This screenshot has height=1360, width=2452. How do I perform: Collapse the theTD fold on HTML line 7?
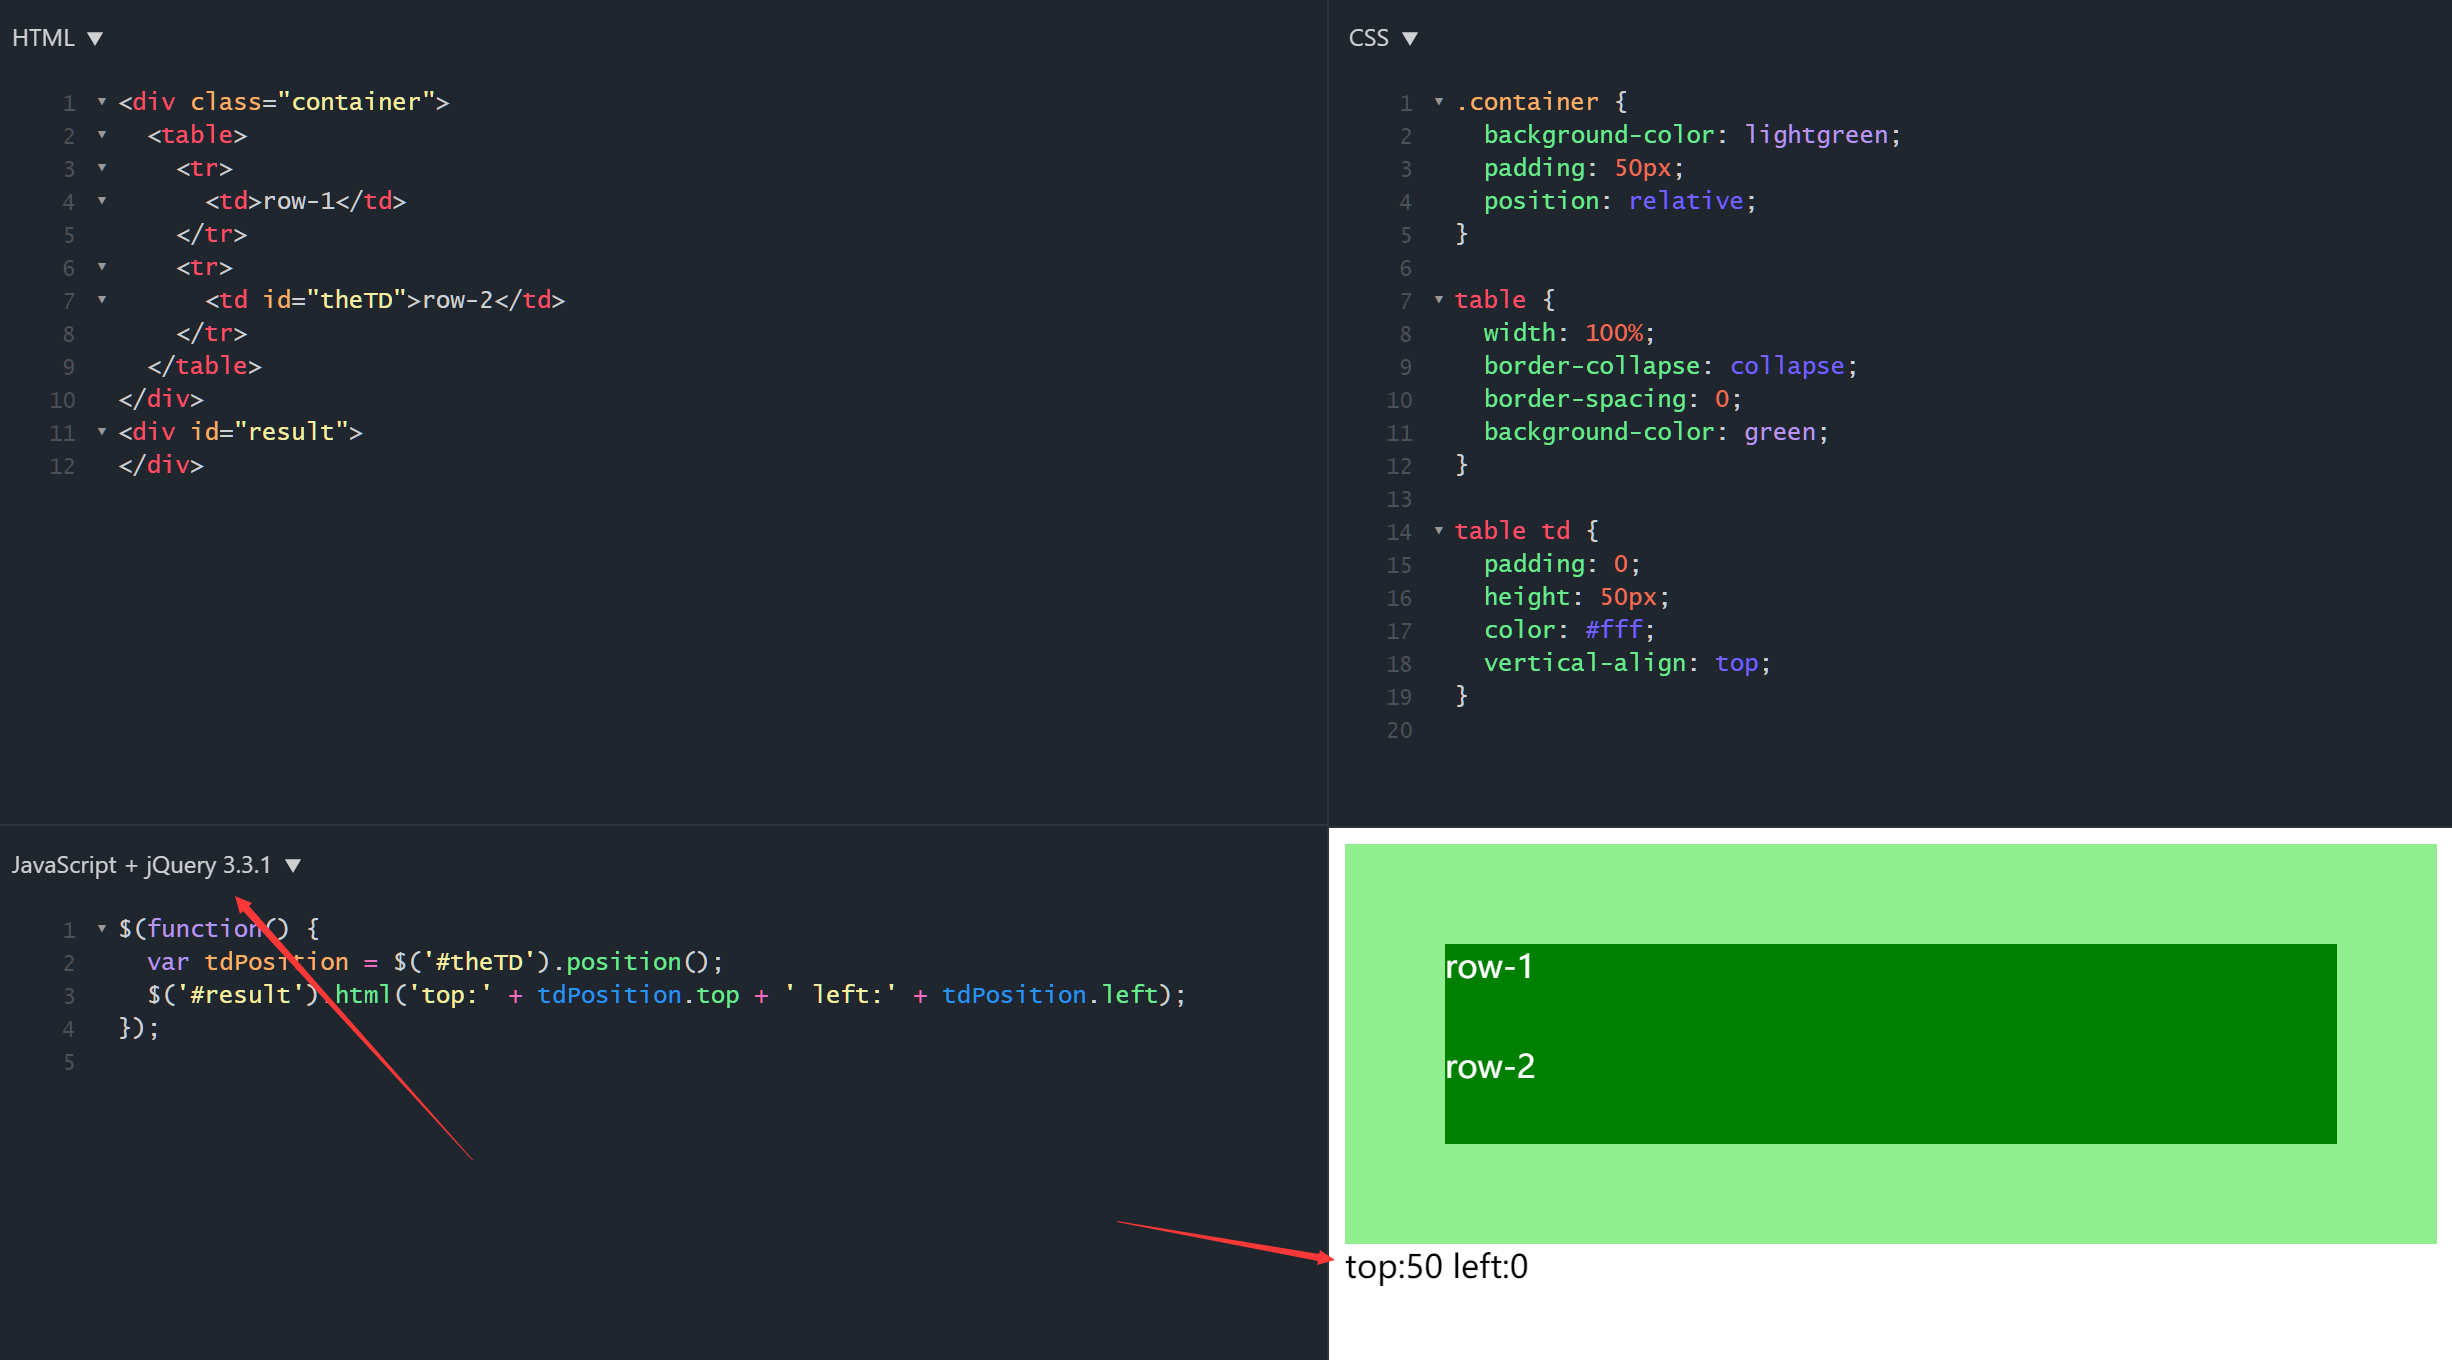point(102,300)
